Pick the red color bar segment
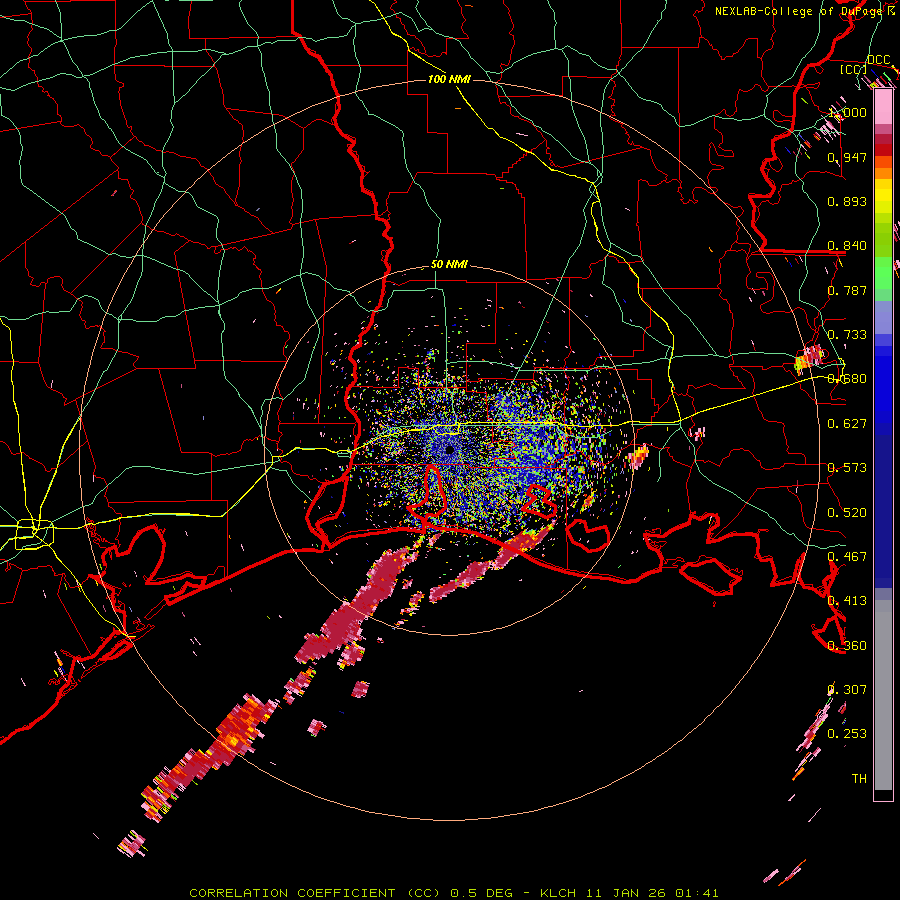The width and height of the screenshot is (900, 900). click(883, 150)
